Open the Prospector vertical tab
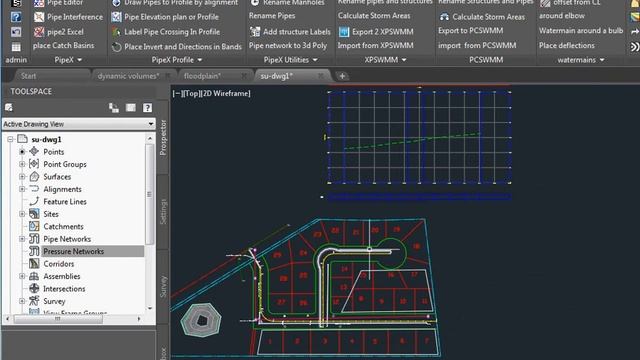 point(163,137)
